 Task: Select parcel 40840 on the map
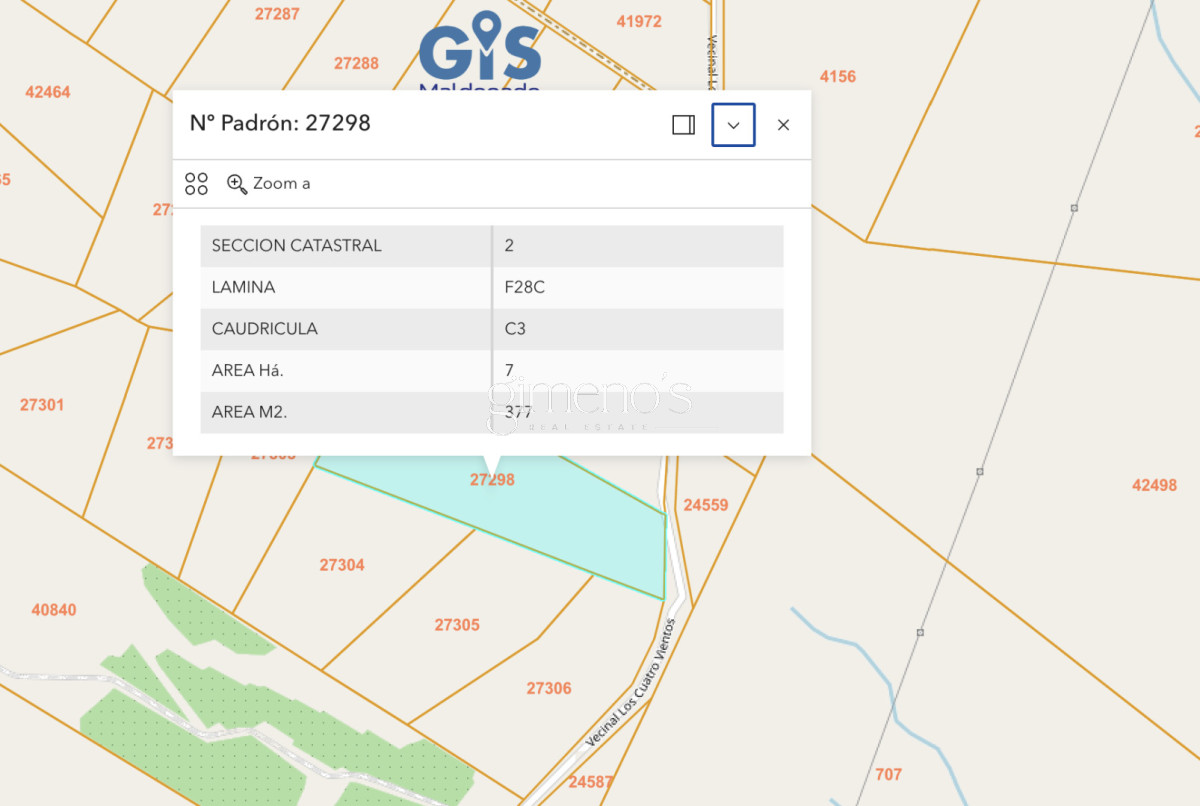click(54, 609)
